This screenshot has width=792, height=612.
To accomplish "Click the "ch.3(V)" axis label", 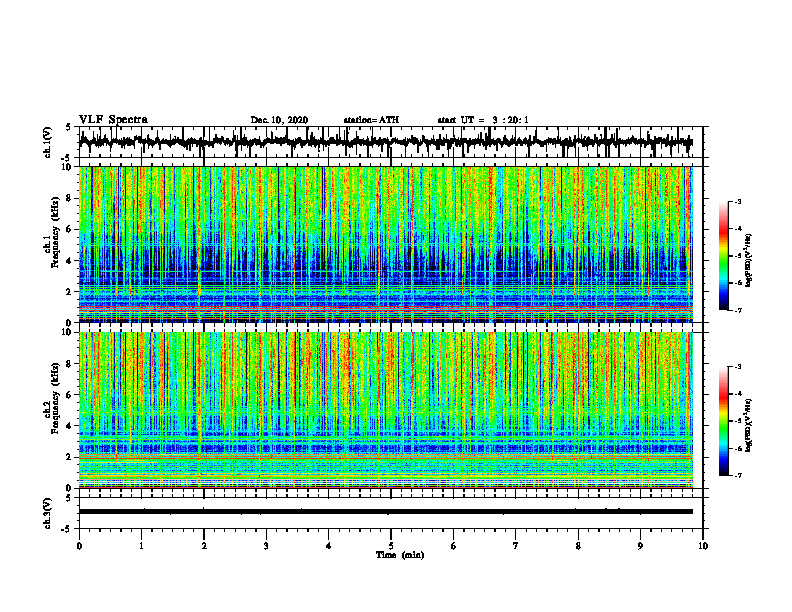I will click(48, 513).
